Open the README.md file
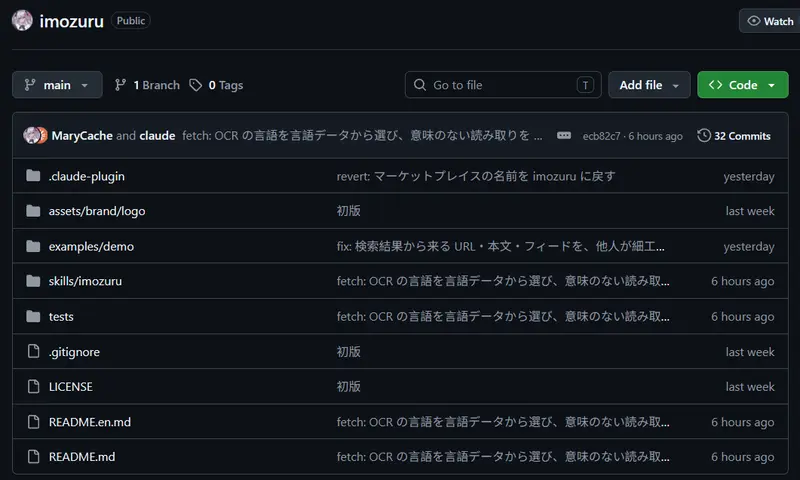Image resolution: width=800 pixels, height=480 pixels. click(x=82, y=457)
